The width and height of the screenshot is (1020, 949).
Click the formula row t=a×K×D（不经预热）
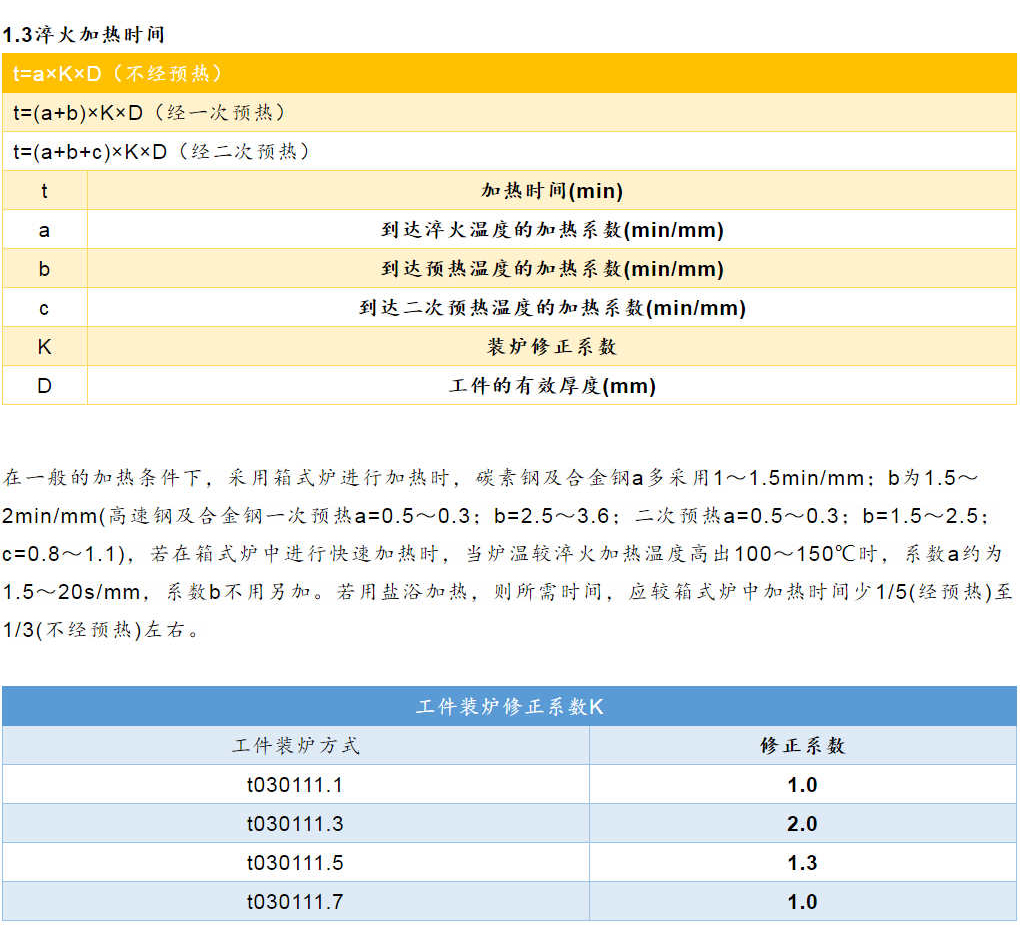pyautogui.click(x=120, y=73)
